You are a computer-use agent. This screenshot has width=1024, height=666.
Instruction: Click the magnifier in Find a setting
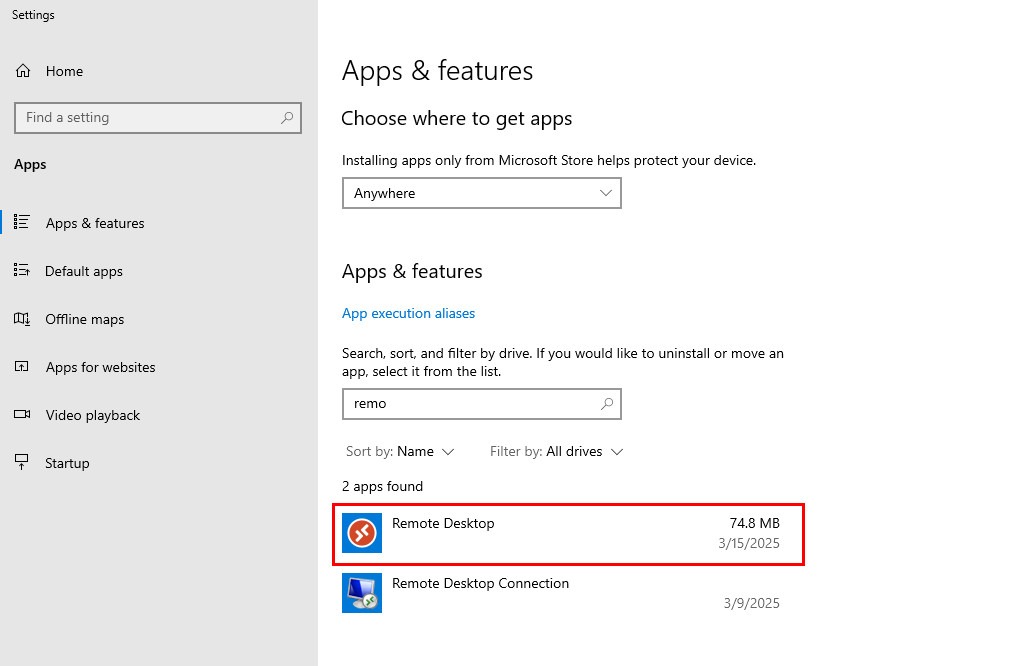[287, 118]
